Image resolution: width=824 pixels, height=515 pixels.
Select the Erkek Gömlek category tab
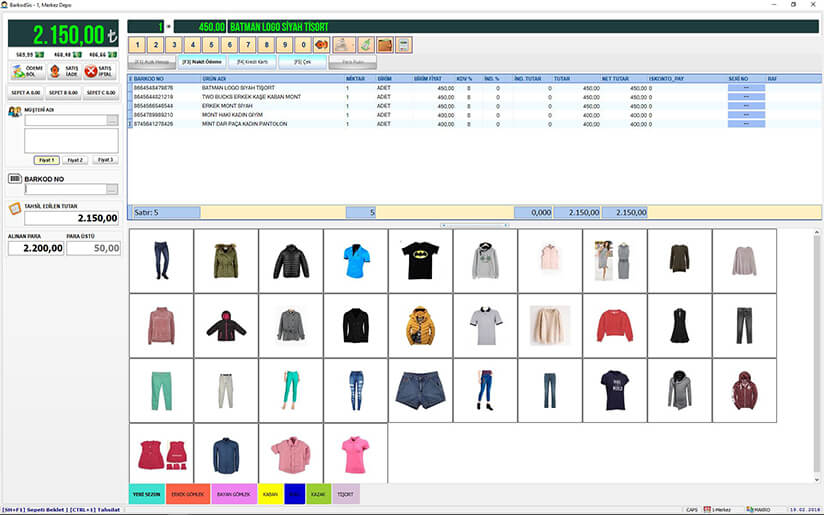point(189,494)
